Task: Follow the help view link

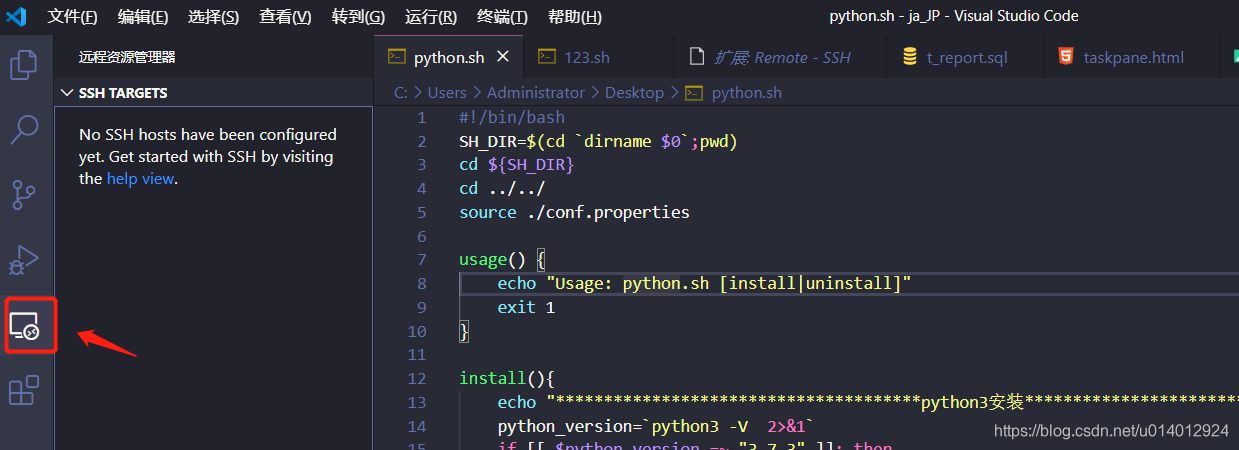Action: pos(140,179)
